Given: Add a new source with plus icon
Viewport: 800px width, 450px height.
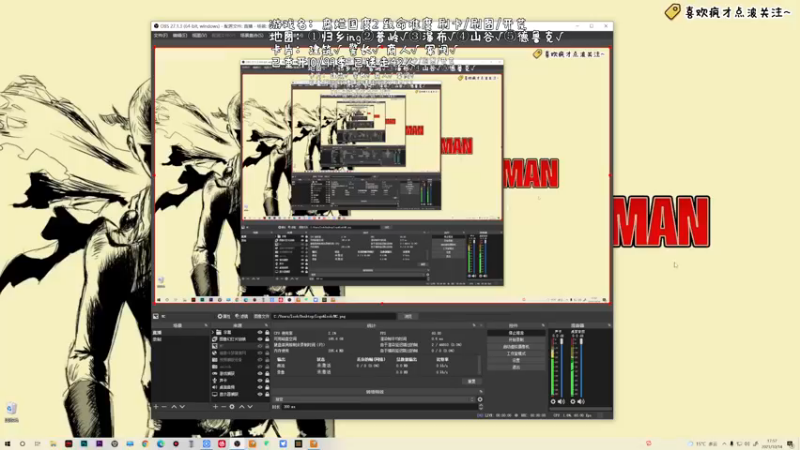Looking at the screenshot, I should coord(215,407).
